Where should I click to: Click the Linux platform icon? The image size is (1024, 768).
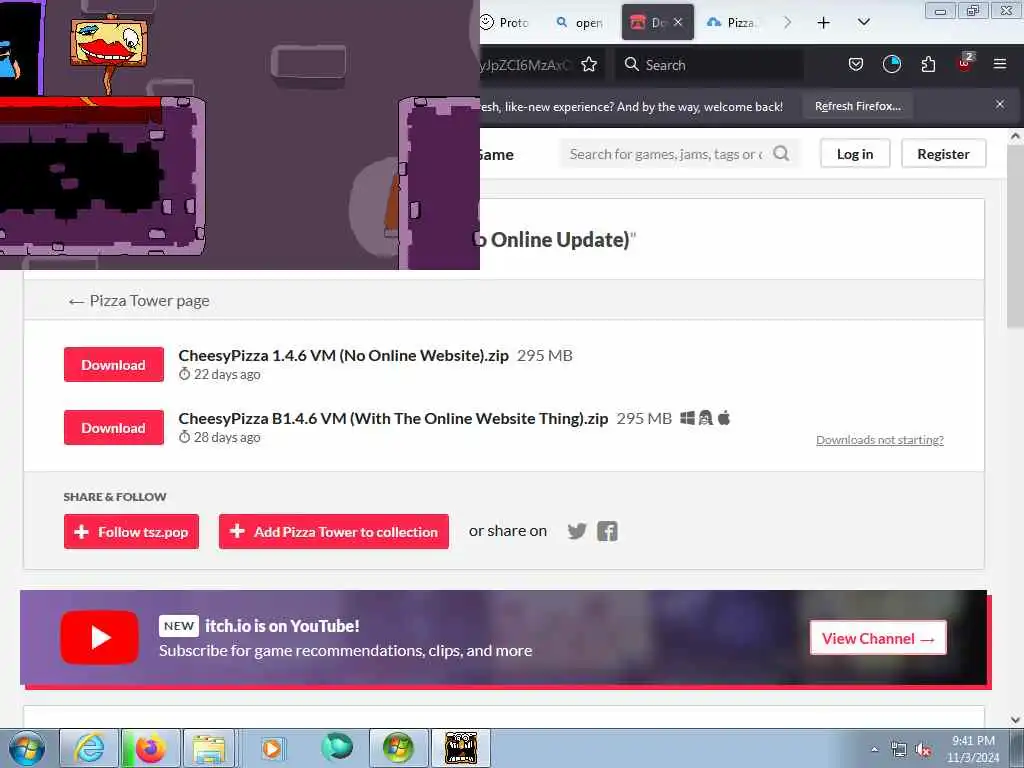click(x=705, y=418)
